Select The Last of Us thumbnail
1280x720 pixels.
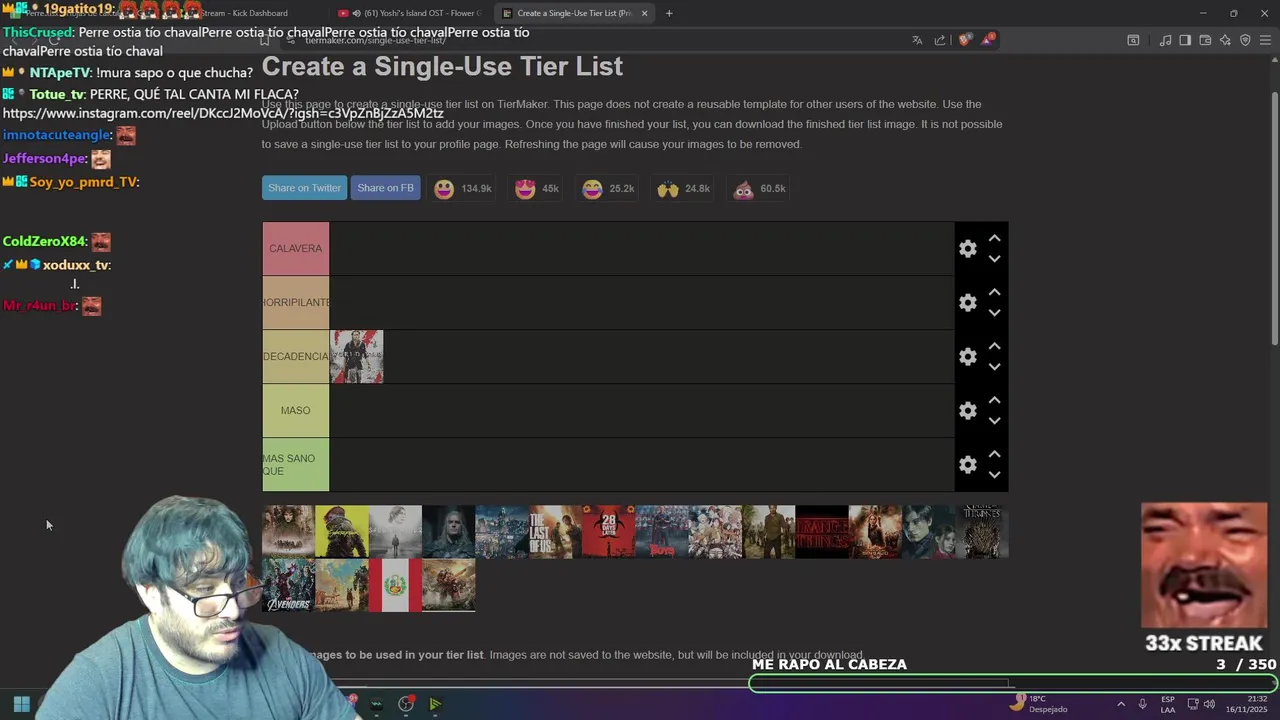pyautogui.click(x=555, y=531)
